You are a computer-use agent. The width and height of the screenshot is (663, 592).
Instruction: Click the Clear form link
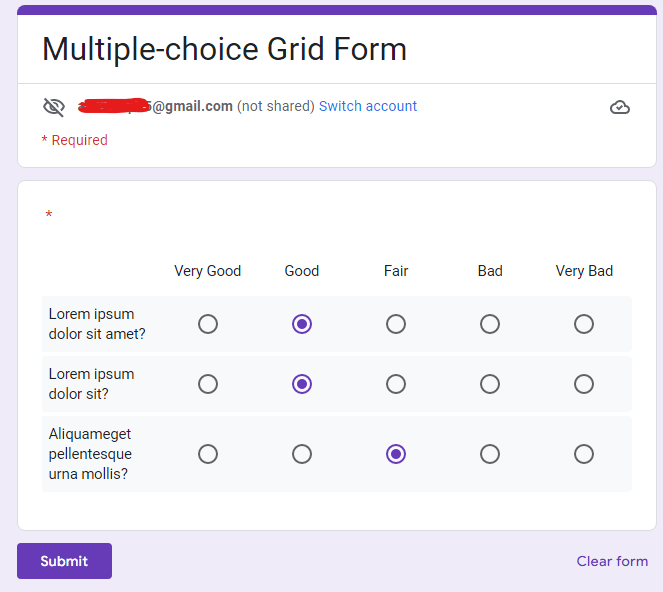612,561
